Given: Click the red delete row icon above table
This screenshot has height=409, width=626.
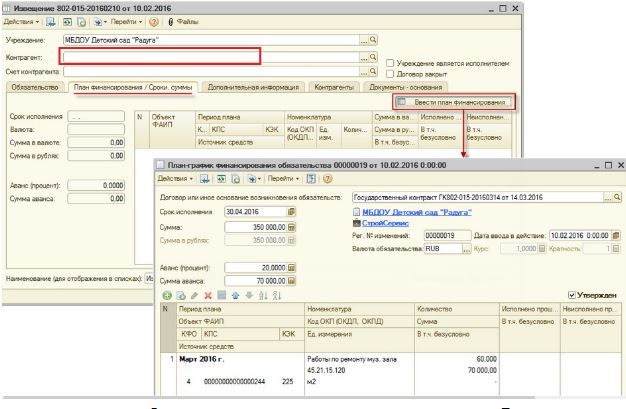Looking at the screenshot, I should click(x=209, y=296).
